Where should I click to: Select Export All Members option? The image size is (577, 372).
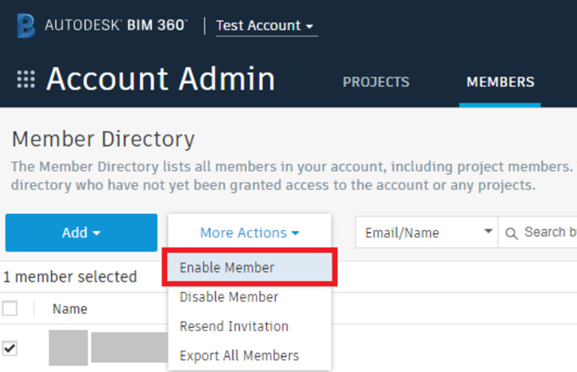click(249, 355)
